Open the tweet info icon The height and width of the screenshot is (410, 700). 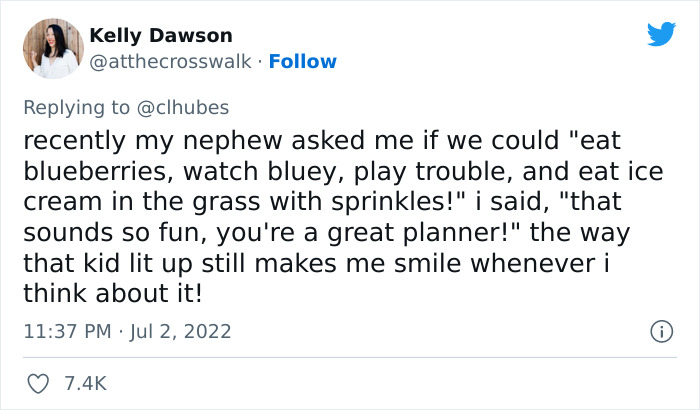(660, 331)
